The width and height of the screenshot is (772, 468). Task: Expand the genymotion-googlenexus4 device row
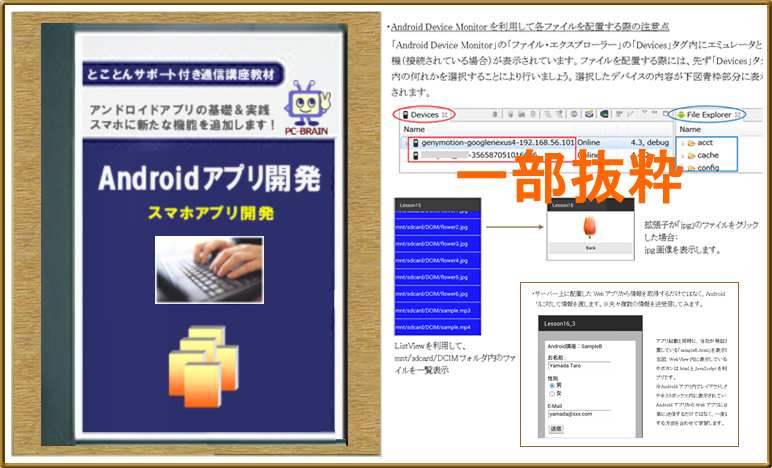tap(406, 143)
